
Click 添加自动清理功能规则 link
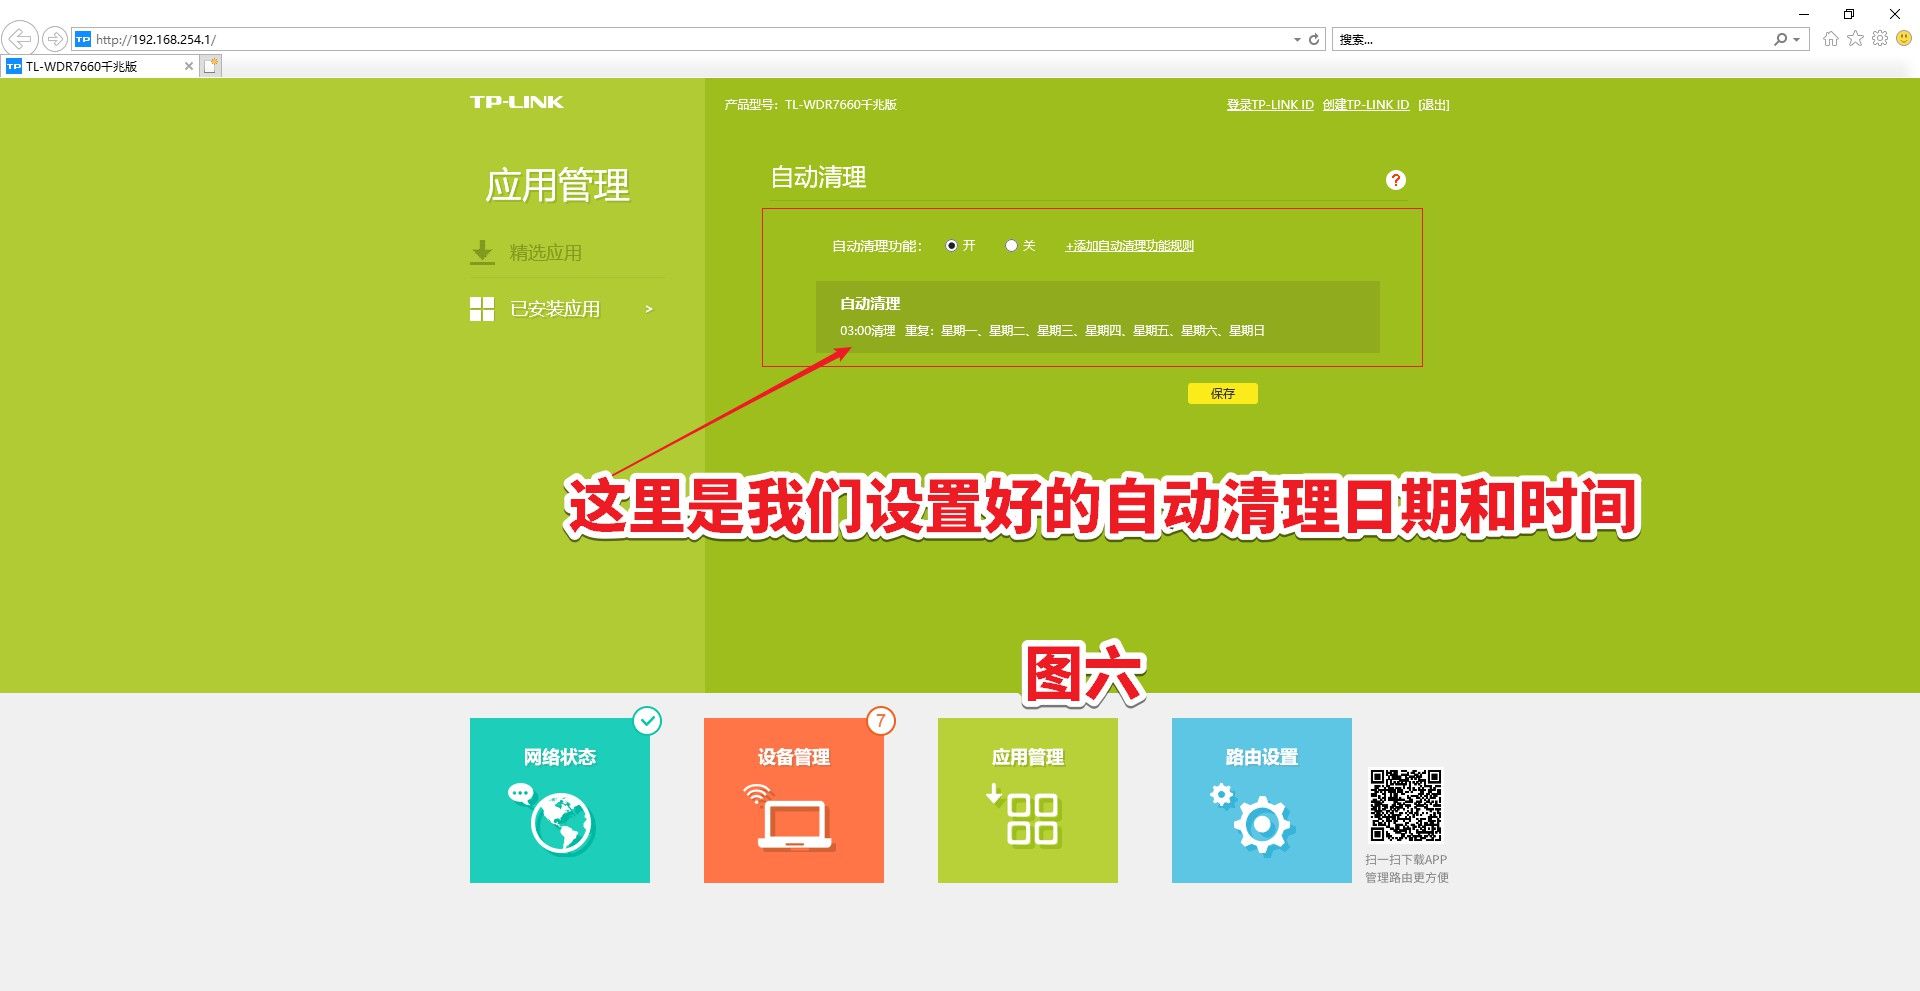click(1129, 246)
